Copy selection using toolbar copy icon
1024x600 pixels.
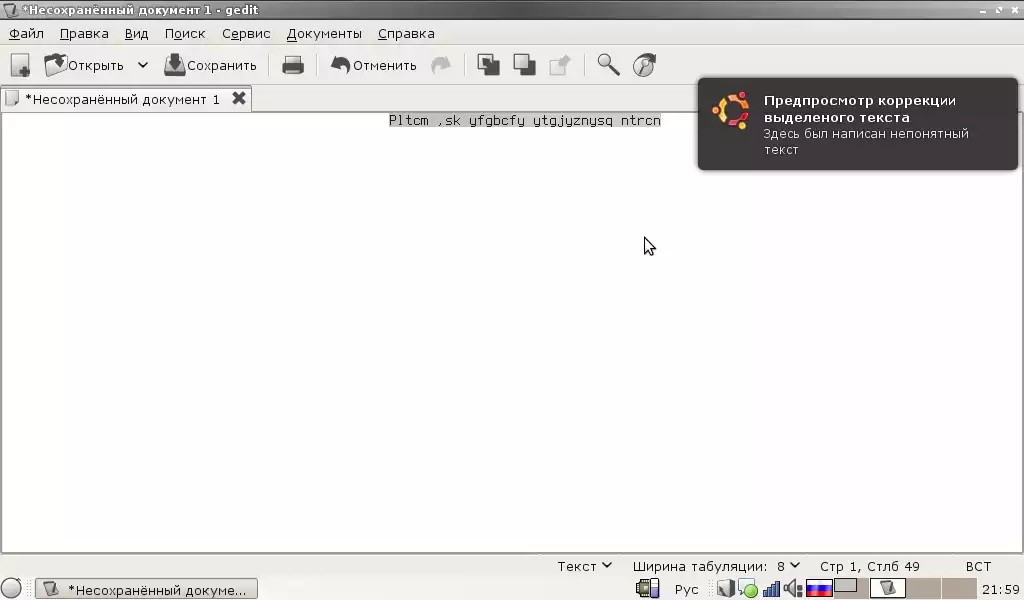[524, 65]
